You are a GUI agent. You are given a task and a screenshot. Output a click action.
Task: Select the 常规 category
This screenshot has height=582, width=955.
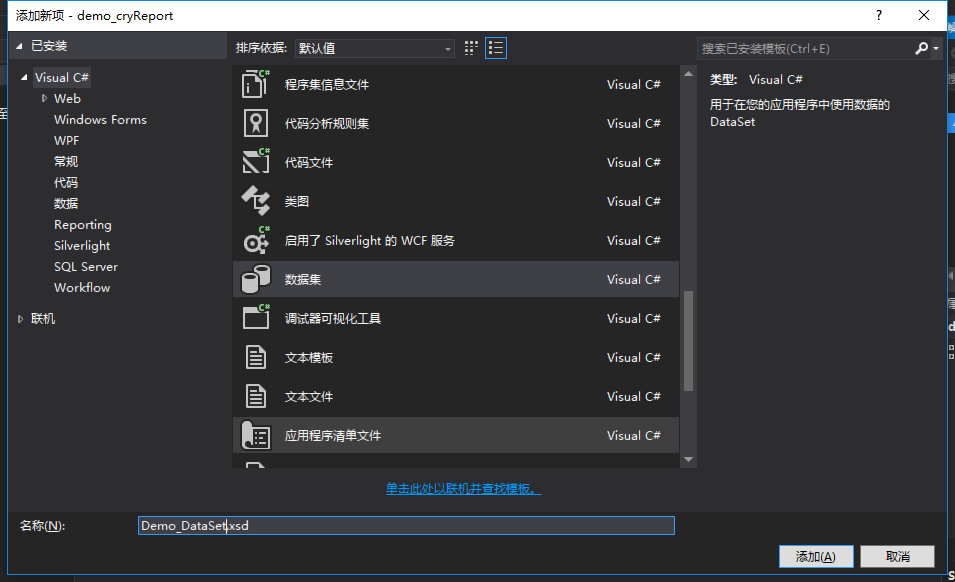point(66,161)
